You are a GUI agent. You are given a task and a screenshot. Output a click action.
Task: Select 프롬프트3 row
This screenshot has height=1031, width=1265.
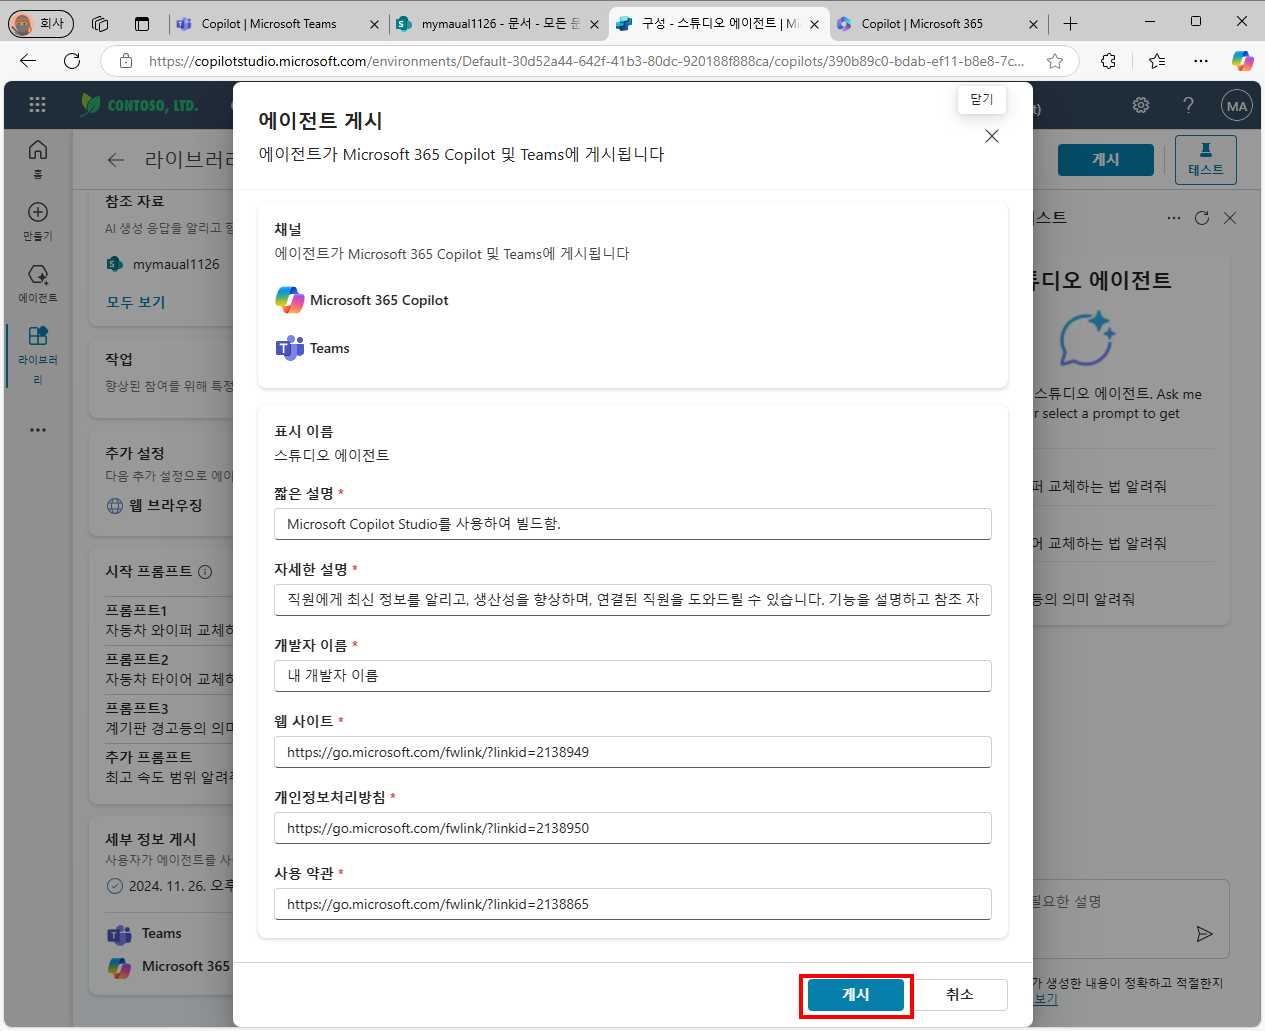click(x=169, y=718)
